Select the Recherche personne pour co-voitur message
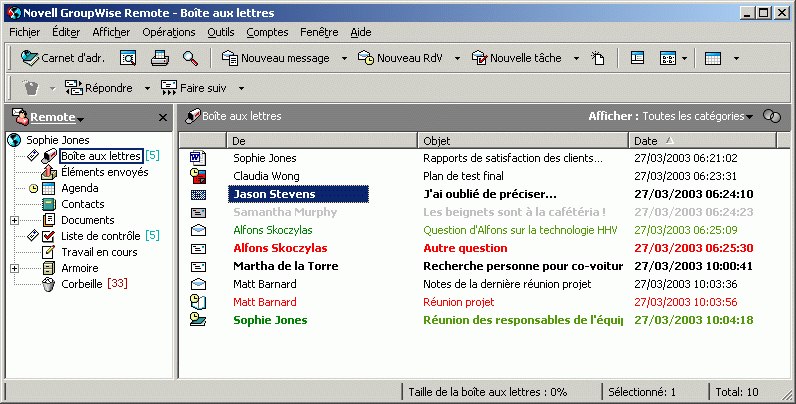 pyautogui.click(x=523, y=266)
